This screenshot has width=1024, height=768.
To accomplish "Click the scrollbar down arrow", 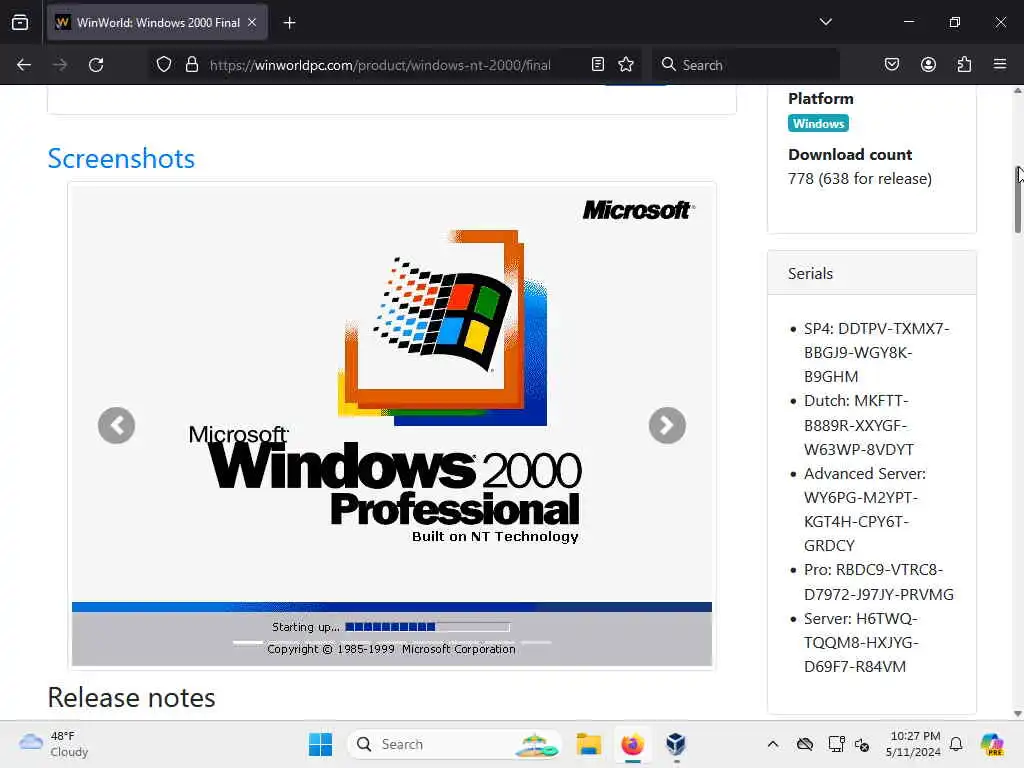I will (1017, 714).
